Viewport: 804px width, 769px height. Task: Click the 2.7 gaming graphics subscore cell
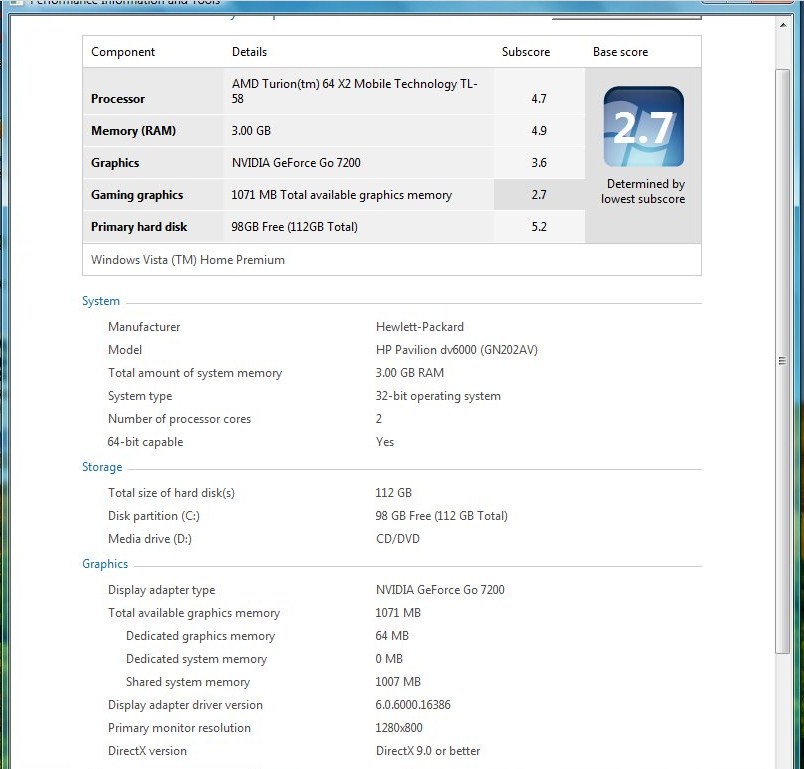coord(539,195)
